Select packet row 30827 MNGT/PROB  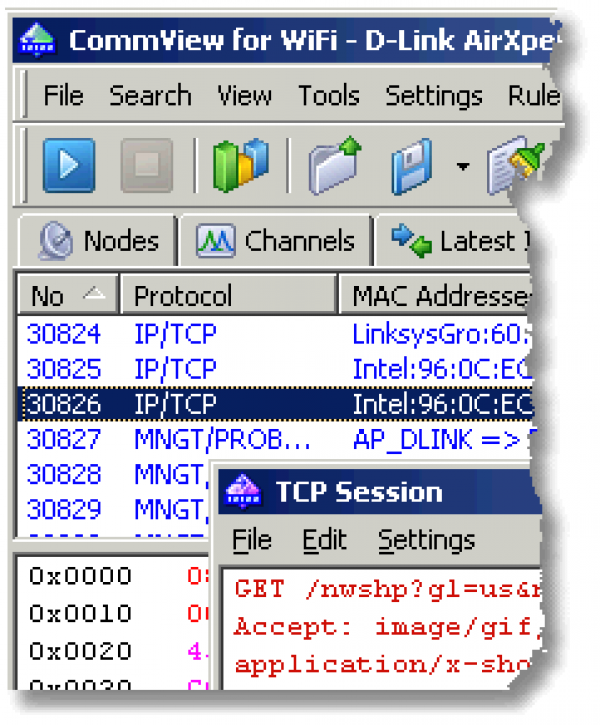click(275, 439)
